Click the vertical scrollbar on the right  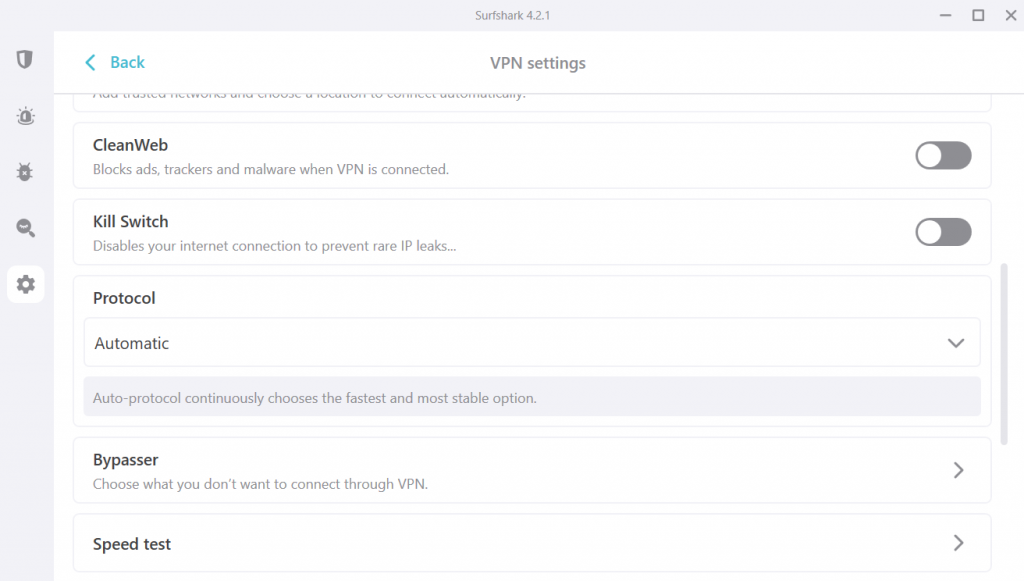point(1004,350)
